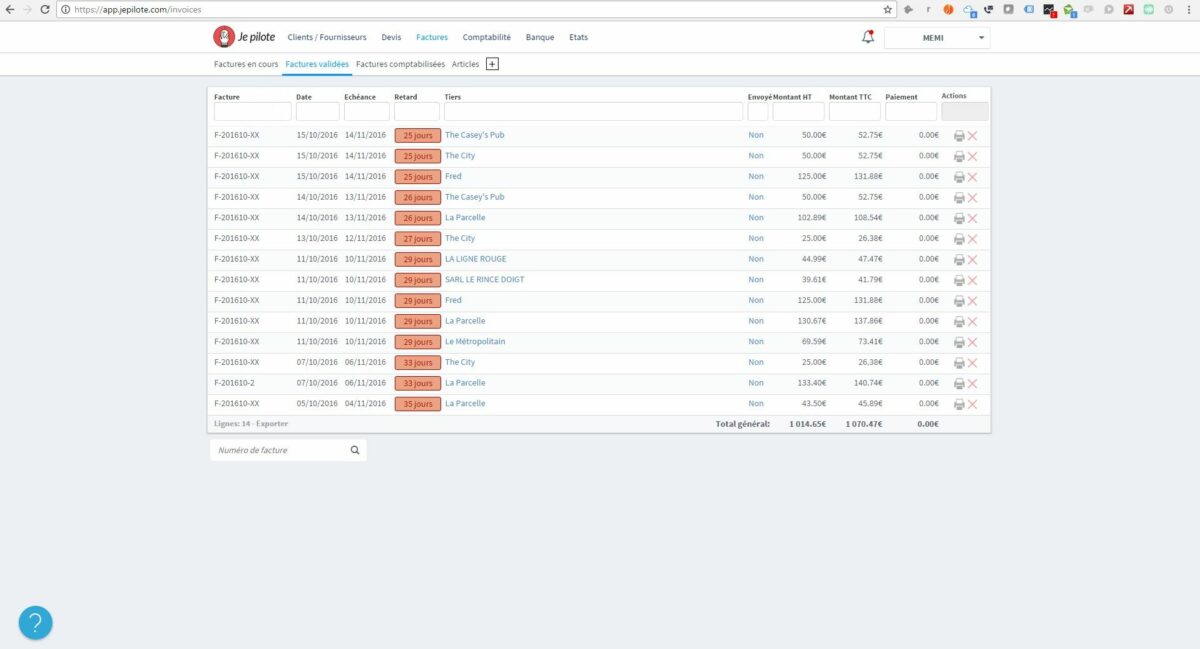
Task: Switch to Factures comptabilisées tab
Action: coord(400,64)
